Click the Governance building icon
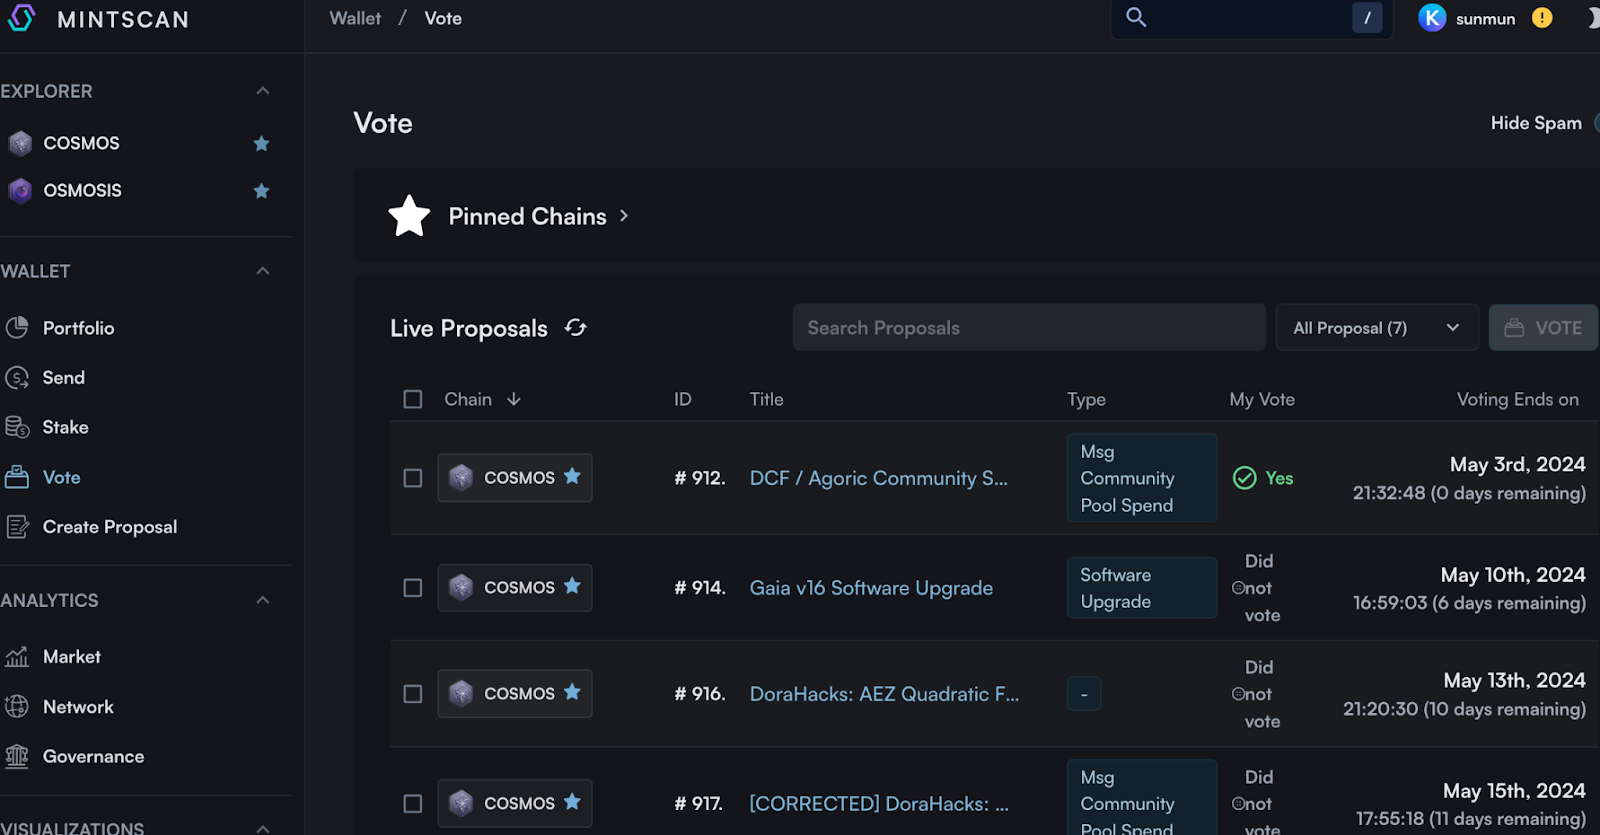Viewport: 1600px width, 835px height. pyautogui.click(x=17, y=757)
